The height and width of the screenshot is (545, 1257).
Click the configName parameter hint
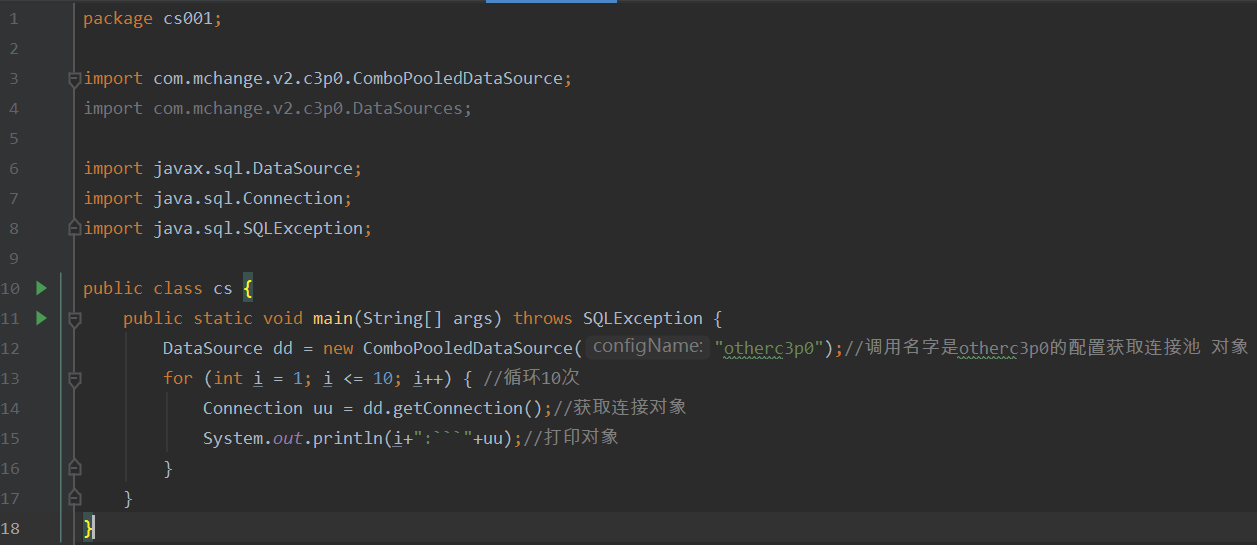click(x=648, y=347)
